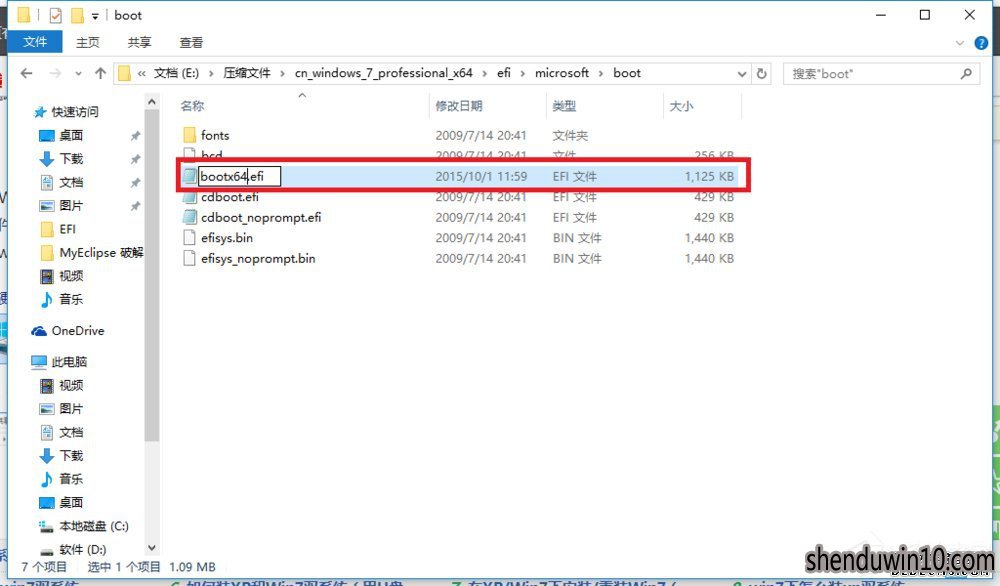Viewport: 1000px width, 586px height.
Task: Open 快速访问 in the sidebar
Action: click(x=75, y=112)
